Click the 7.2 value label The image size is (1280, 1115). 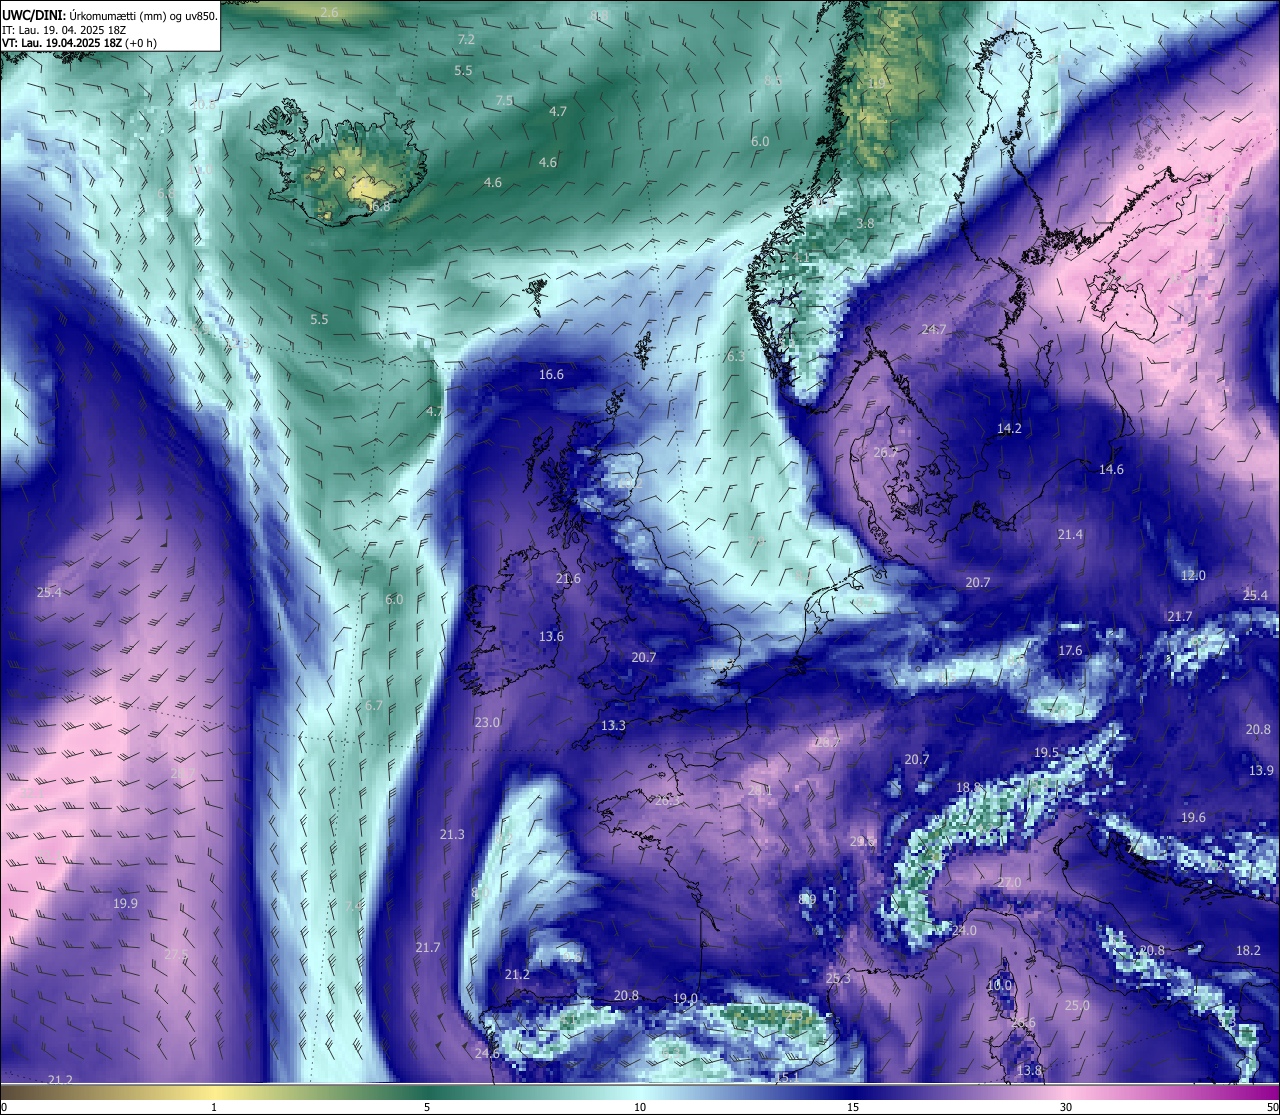tap(466, 39)
